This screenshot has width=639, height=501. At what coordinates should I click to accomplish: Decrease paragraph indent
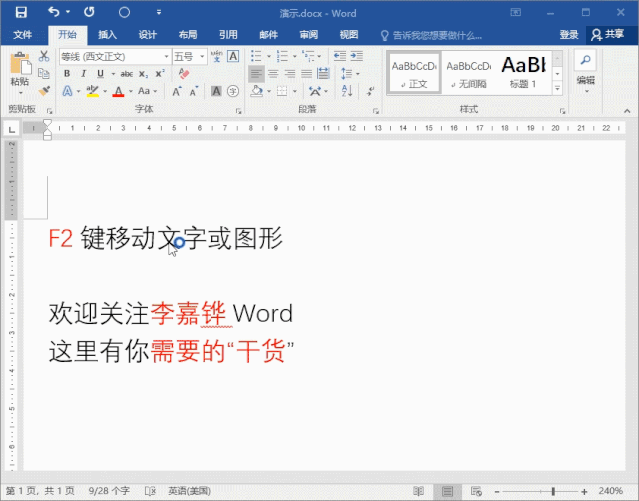[x=340, y=56]
